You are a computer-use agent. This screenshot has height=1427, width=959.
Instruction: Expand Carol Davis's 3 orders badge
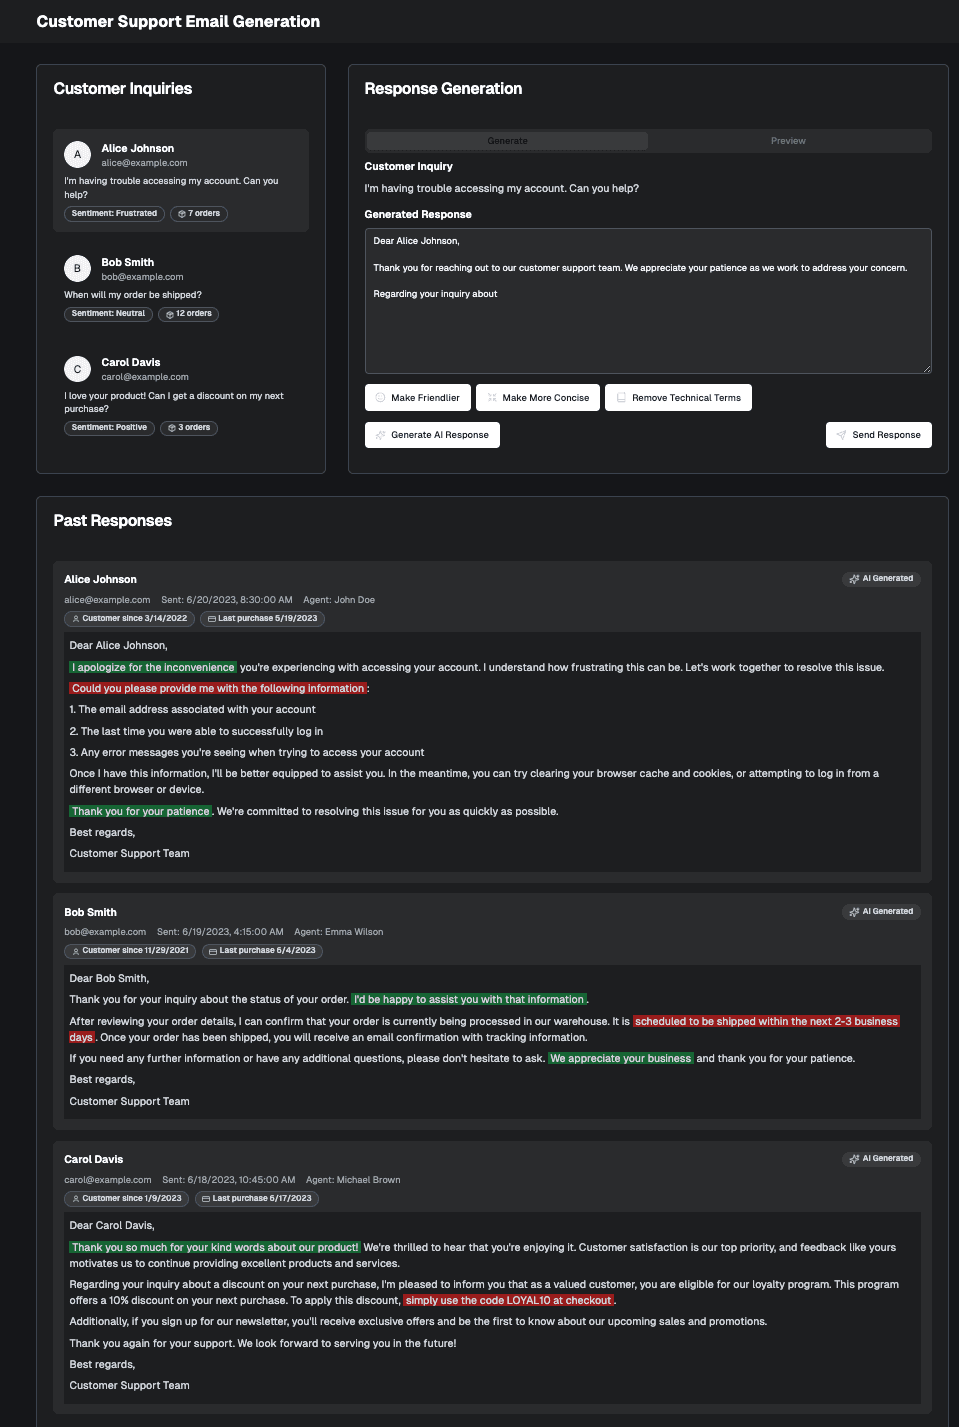(189, 427)
